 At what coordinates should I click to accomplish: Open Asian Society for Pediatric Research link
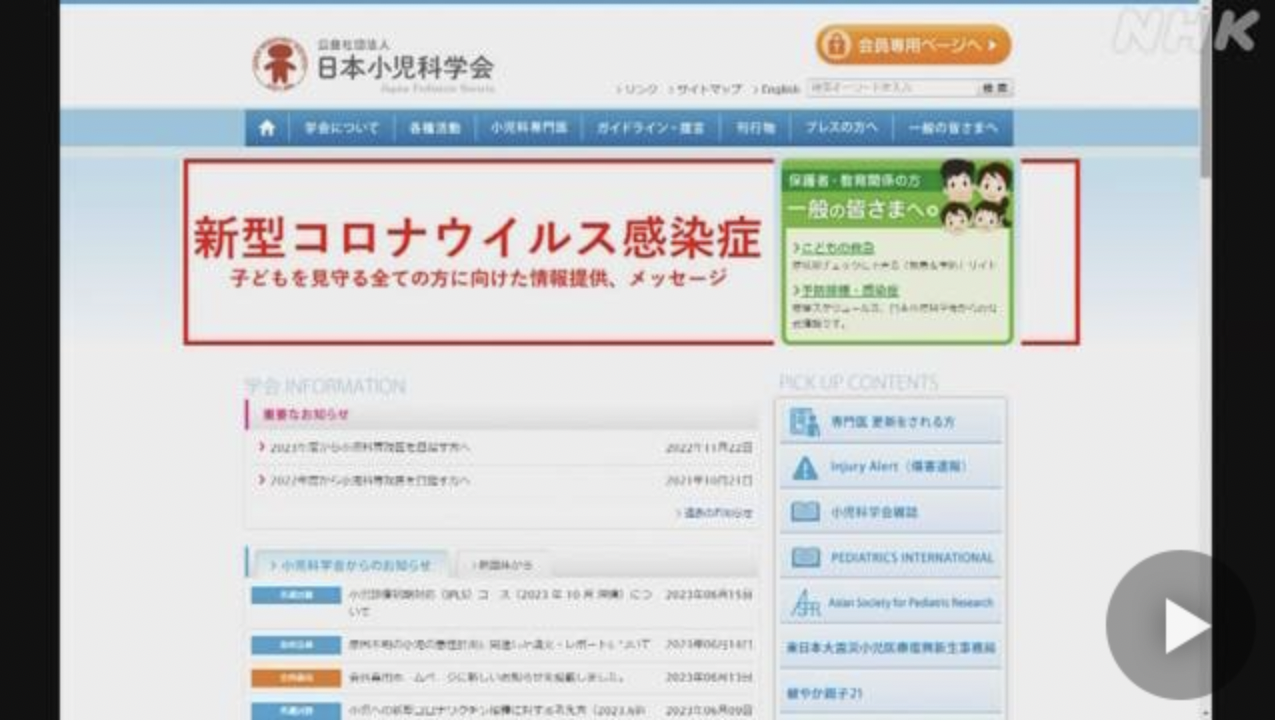(x=891, y=602)
